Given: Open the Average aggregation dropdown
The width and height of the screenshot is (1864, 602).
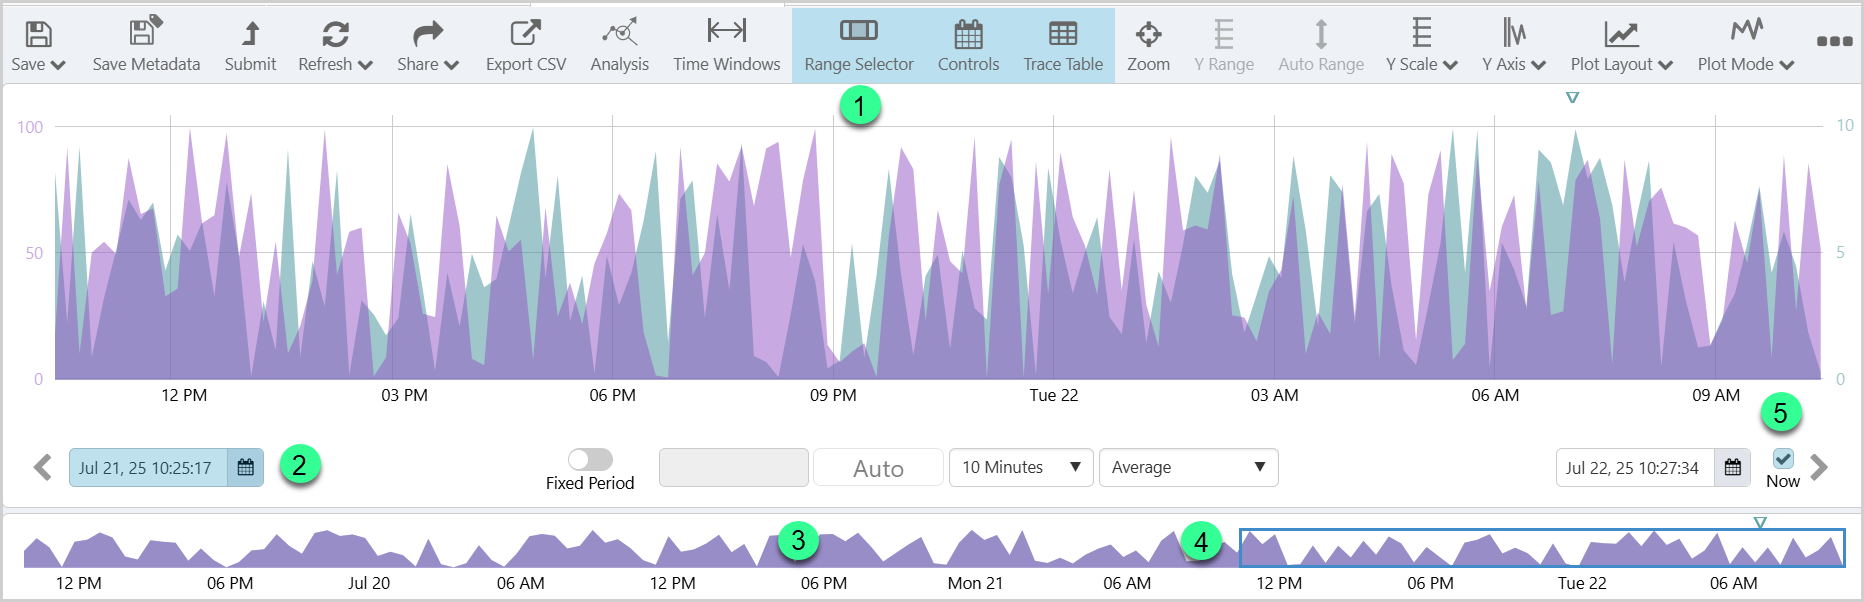Looking at the screenshot, I should (1188, 467).
